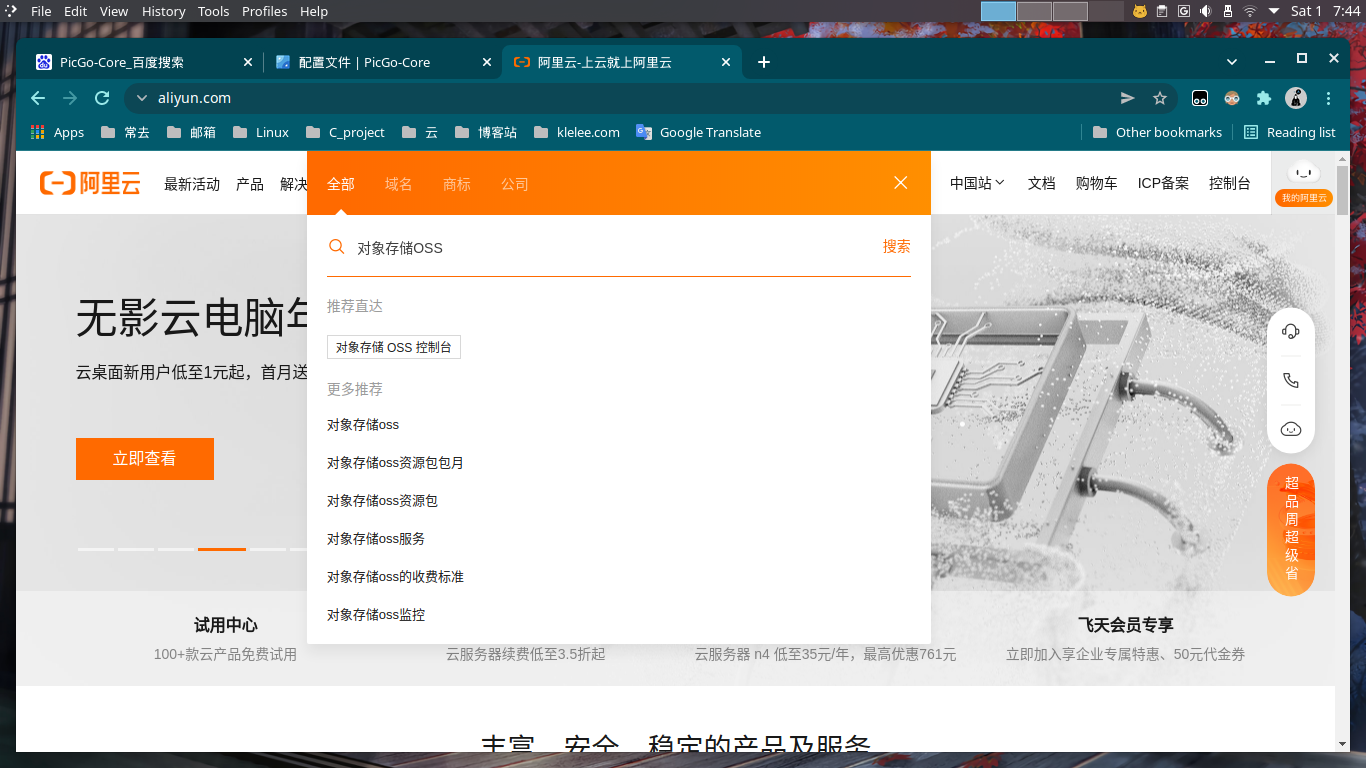Click the Aliyun logo
The width and height of the screenshot is (1366, 768).
click(x=90, y=183)
